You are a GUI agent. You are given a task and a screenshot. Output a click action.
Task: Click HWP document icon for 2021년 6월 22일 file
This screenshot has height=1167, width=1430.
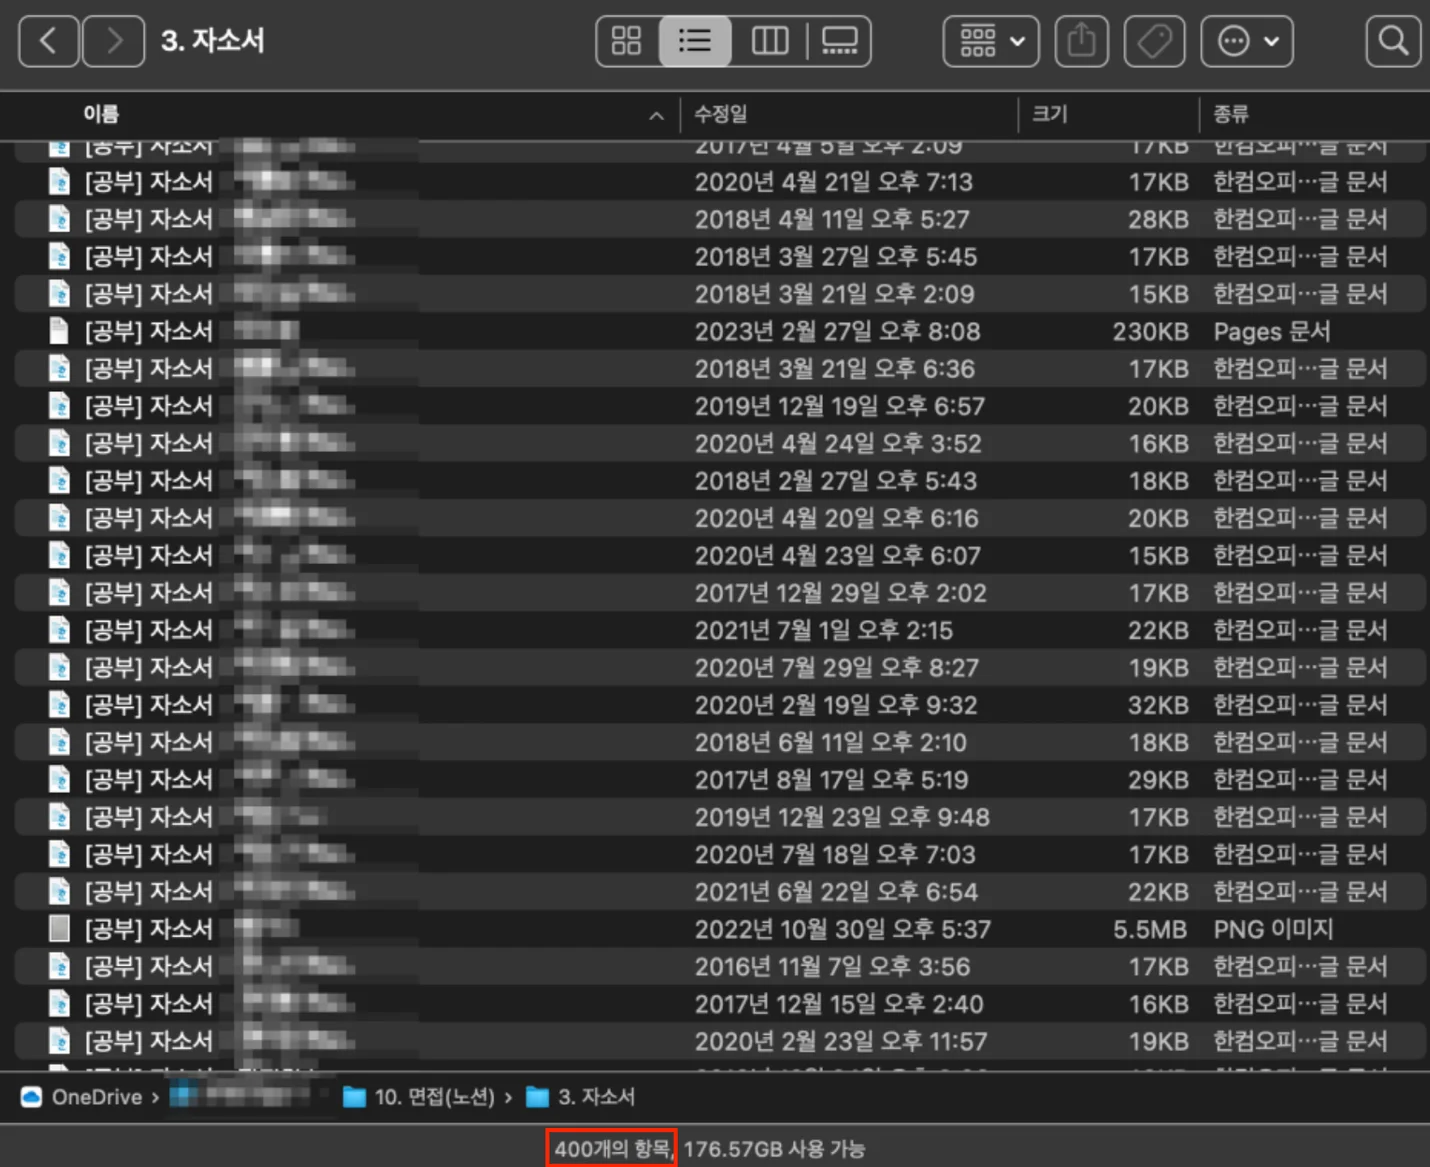[59, 892]
